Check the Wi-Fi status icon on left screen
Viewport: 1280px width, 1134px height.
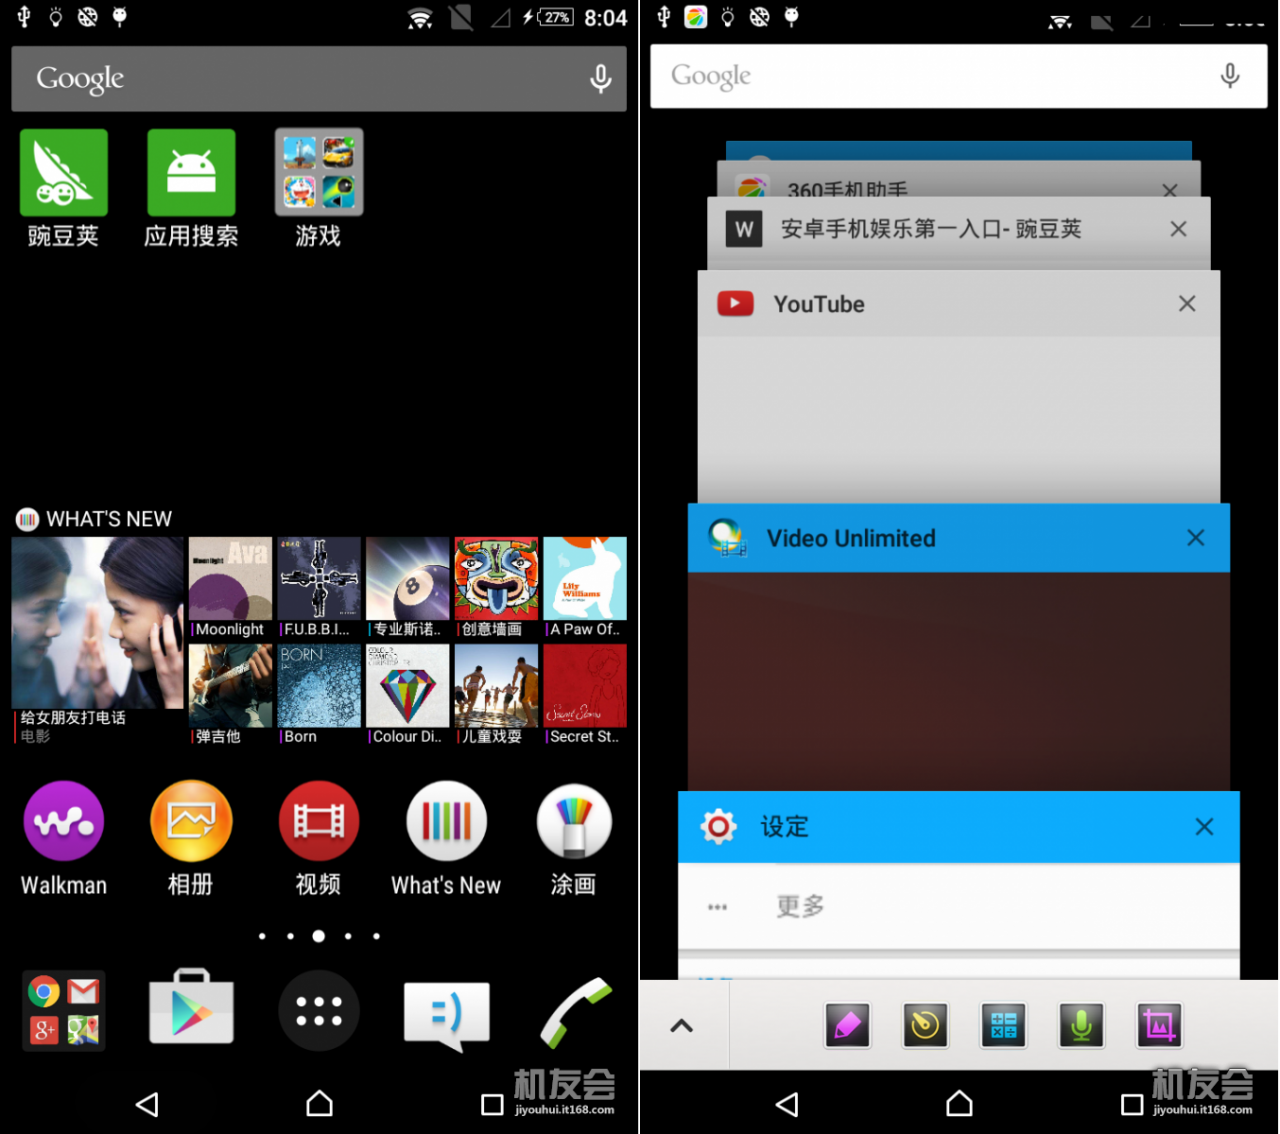[x=420, y=18]
